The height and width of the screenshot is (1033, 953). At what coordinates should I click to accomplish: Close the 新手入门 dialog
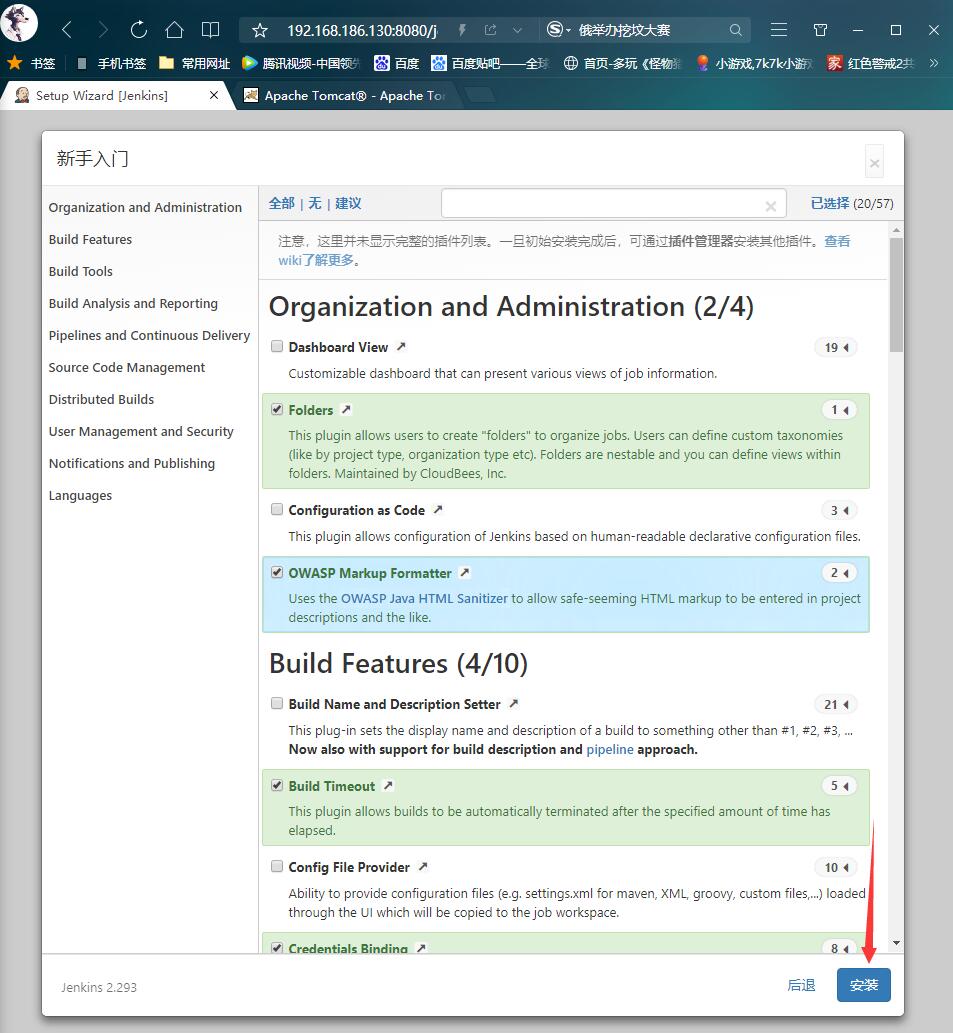click(x=875, y=163)
